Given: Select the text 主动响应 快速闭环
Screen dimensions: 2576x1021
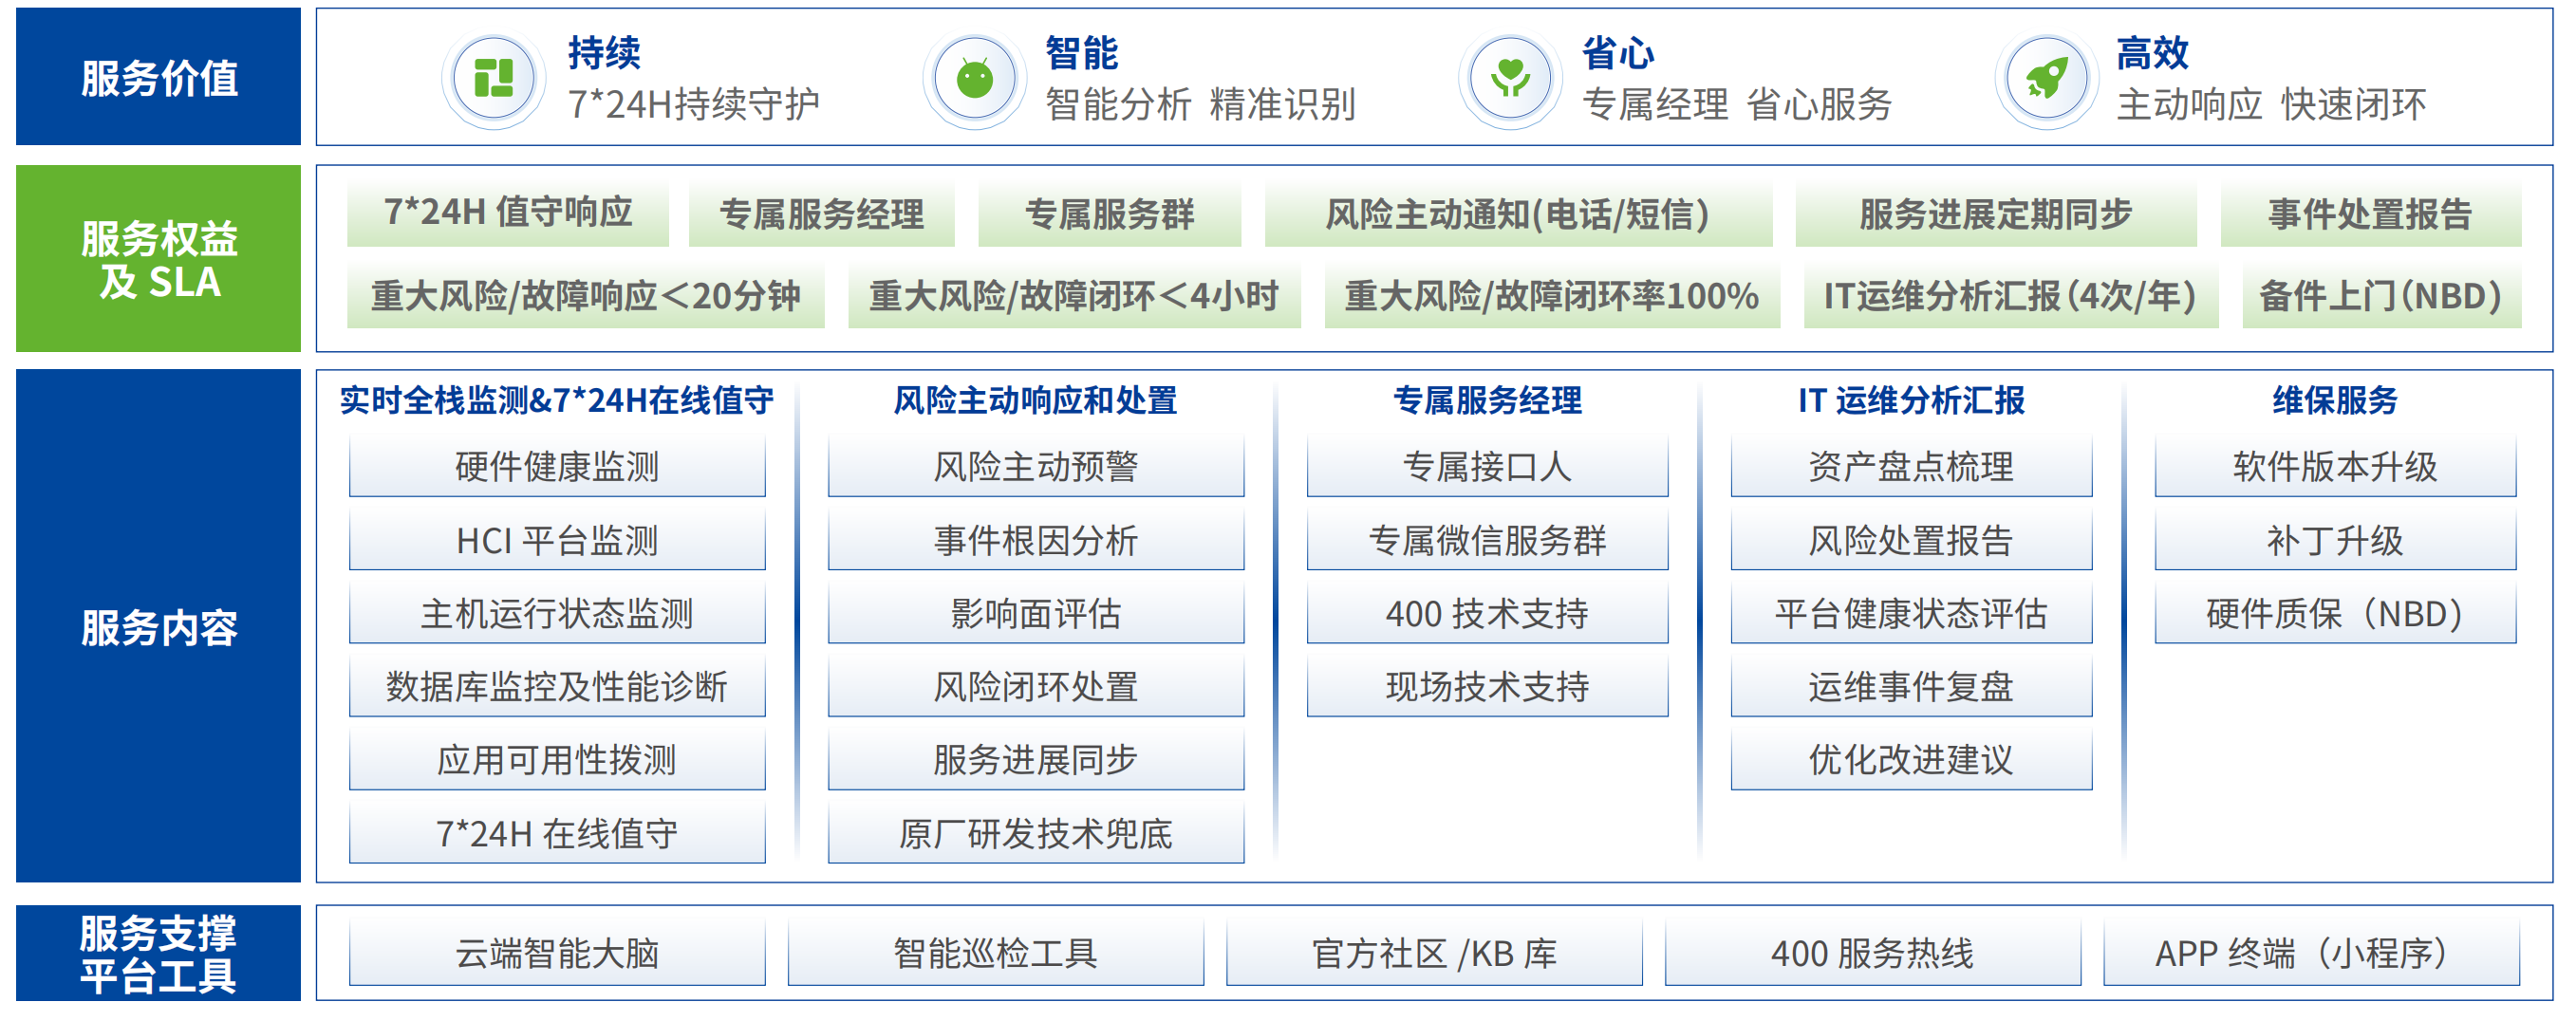Looking at the screenshot, I should pyautogui.click(x=2271, y=104).
